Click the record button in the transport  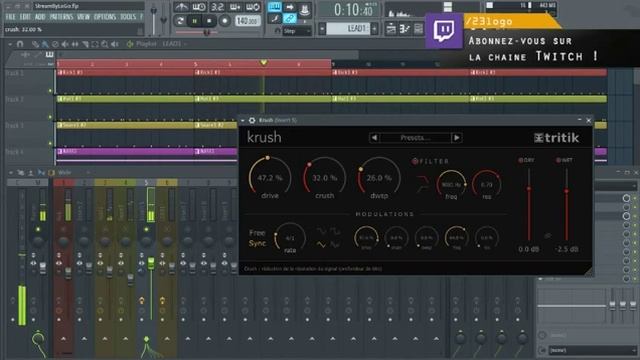224,20
